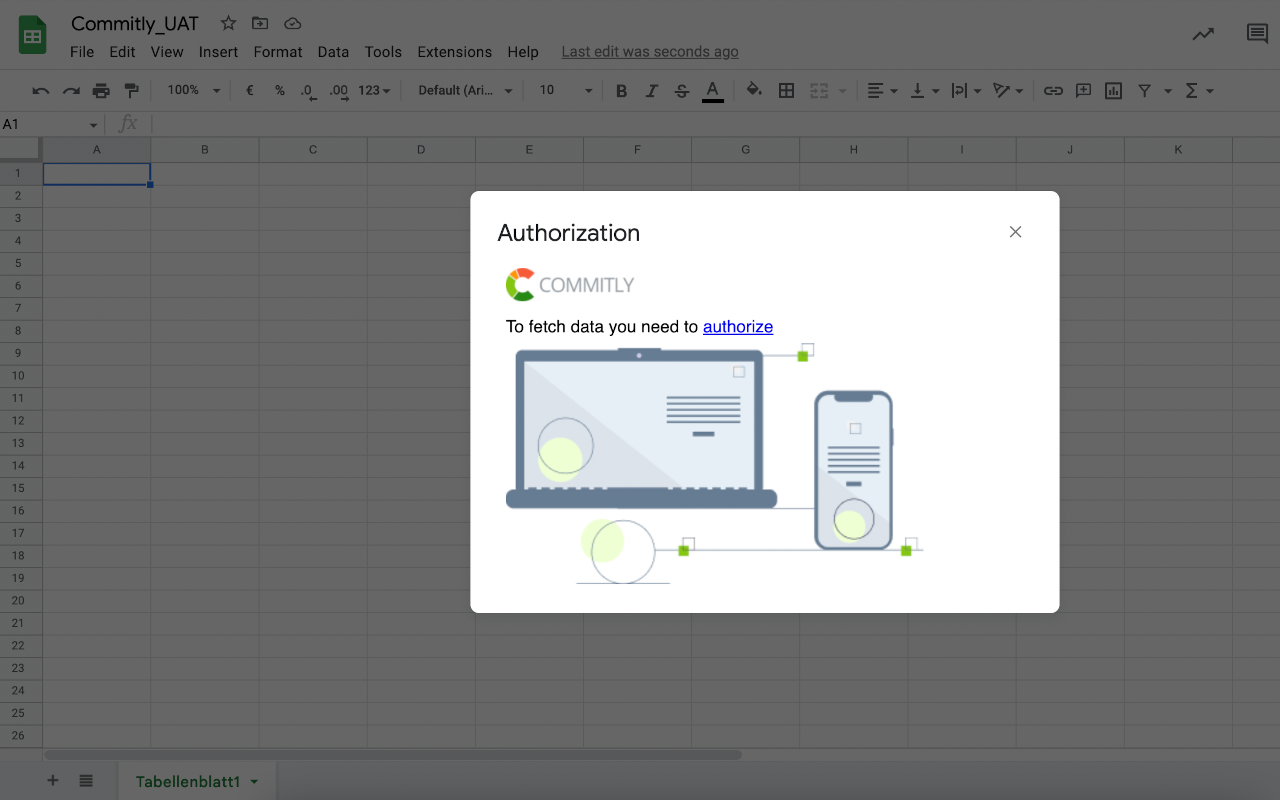This screenshot has height=800, width=1280.
Task: Open the Insert menu
Action: coord(218,52)
